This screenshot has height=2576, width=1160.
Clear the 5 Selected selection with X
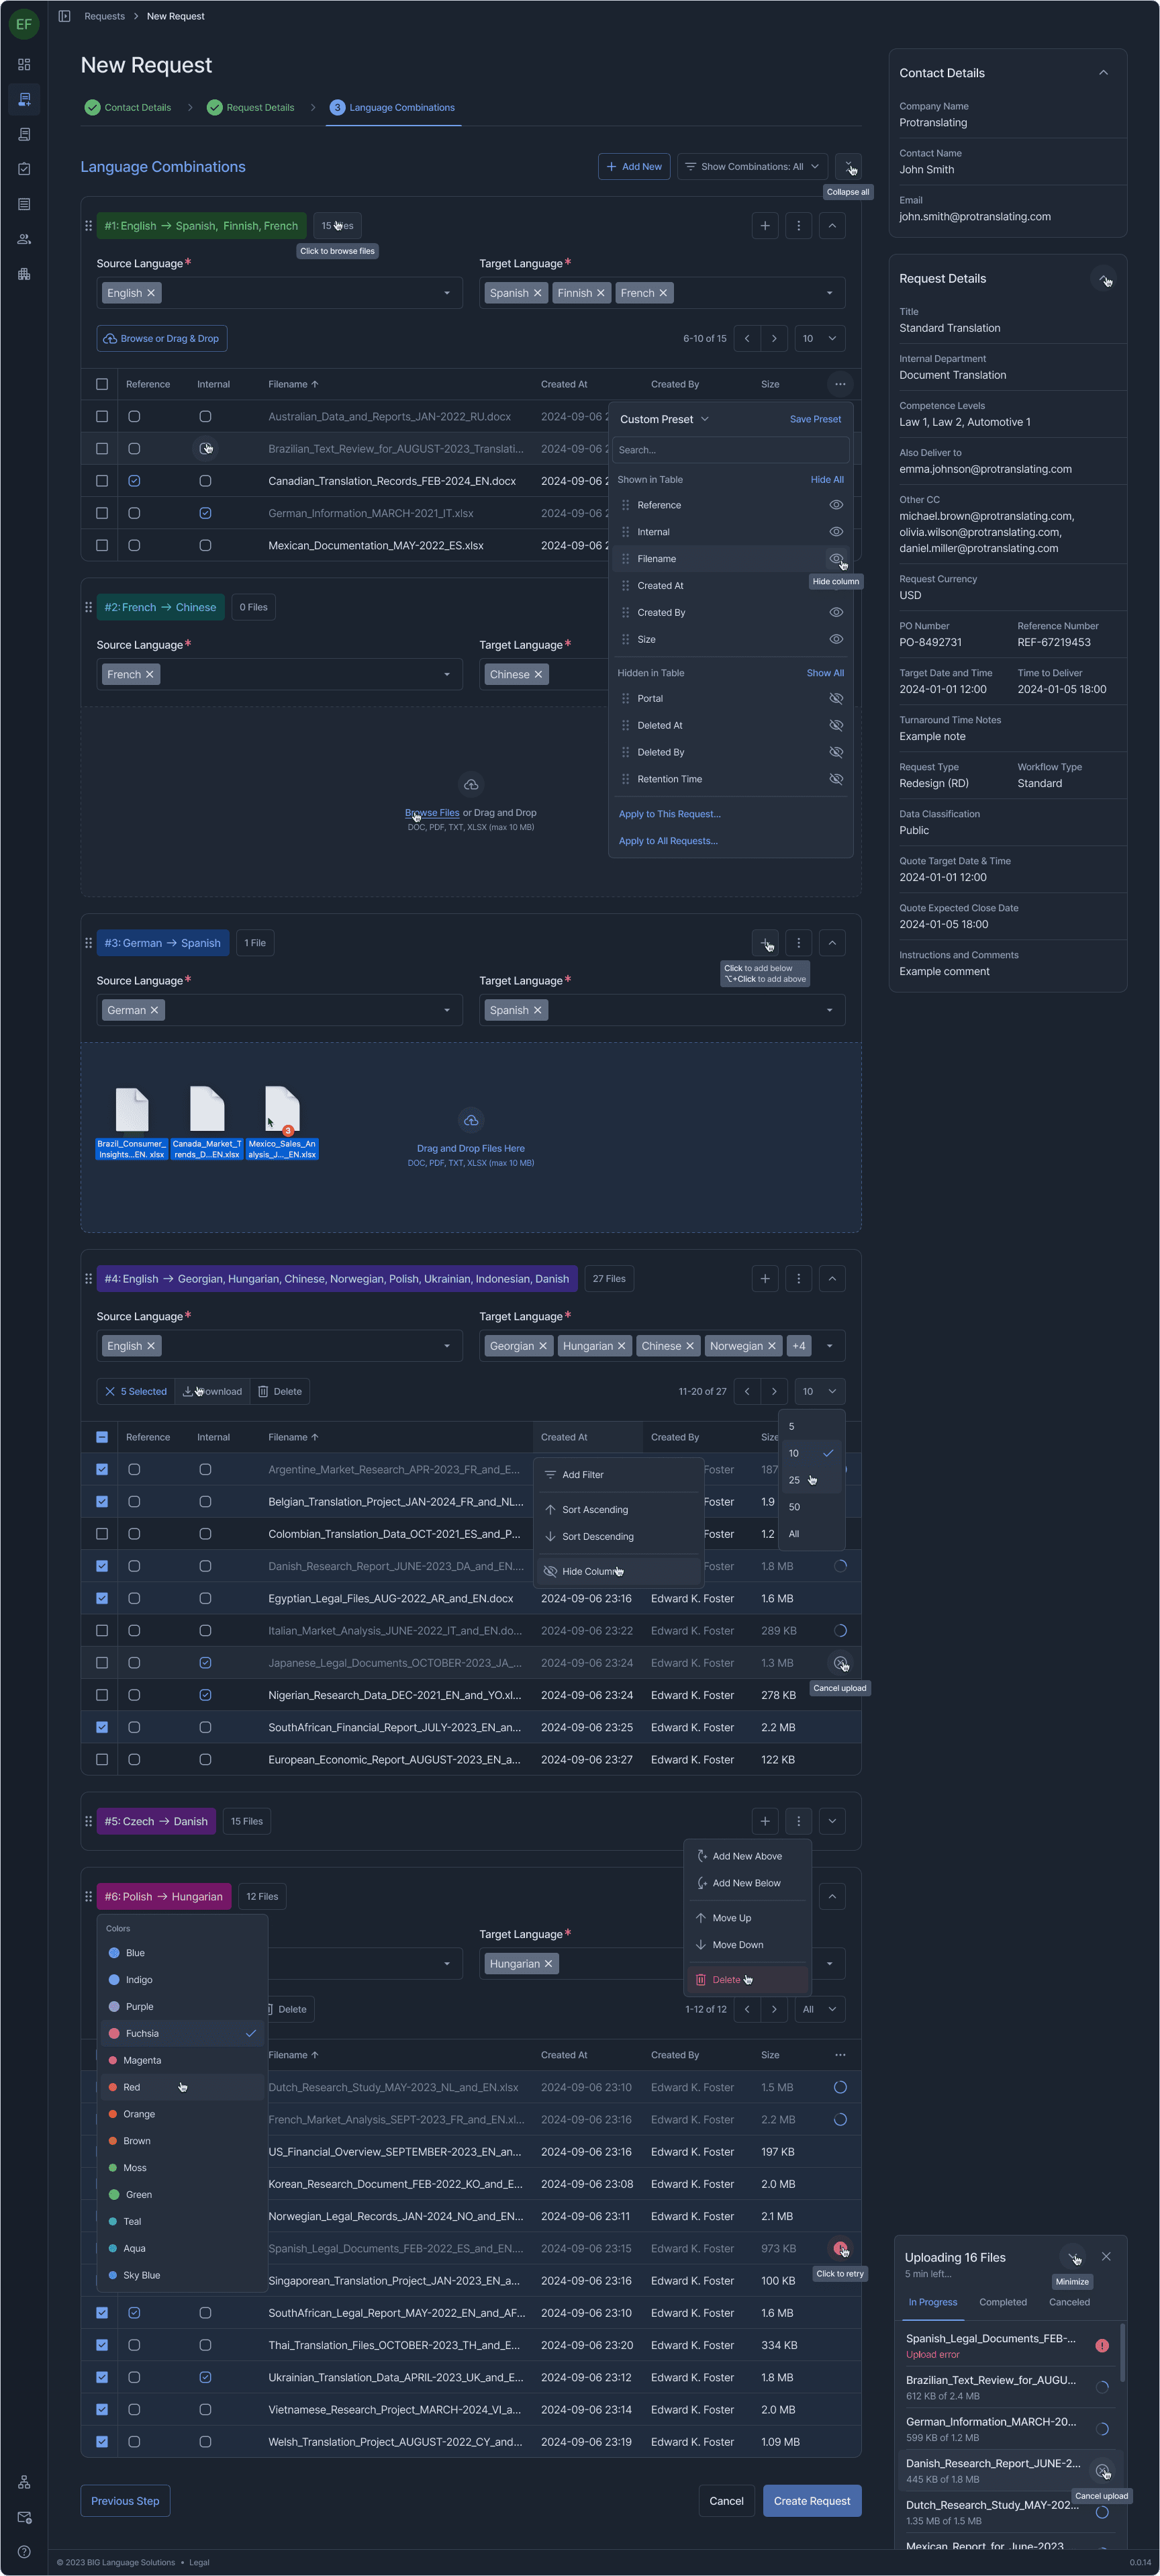[x=110, y=1391]
